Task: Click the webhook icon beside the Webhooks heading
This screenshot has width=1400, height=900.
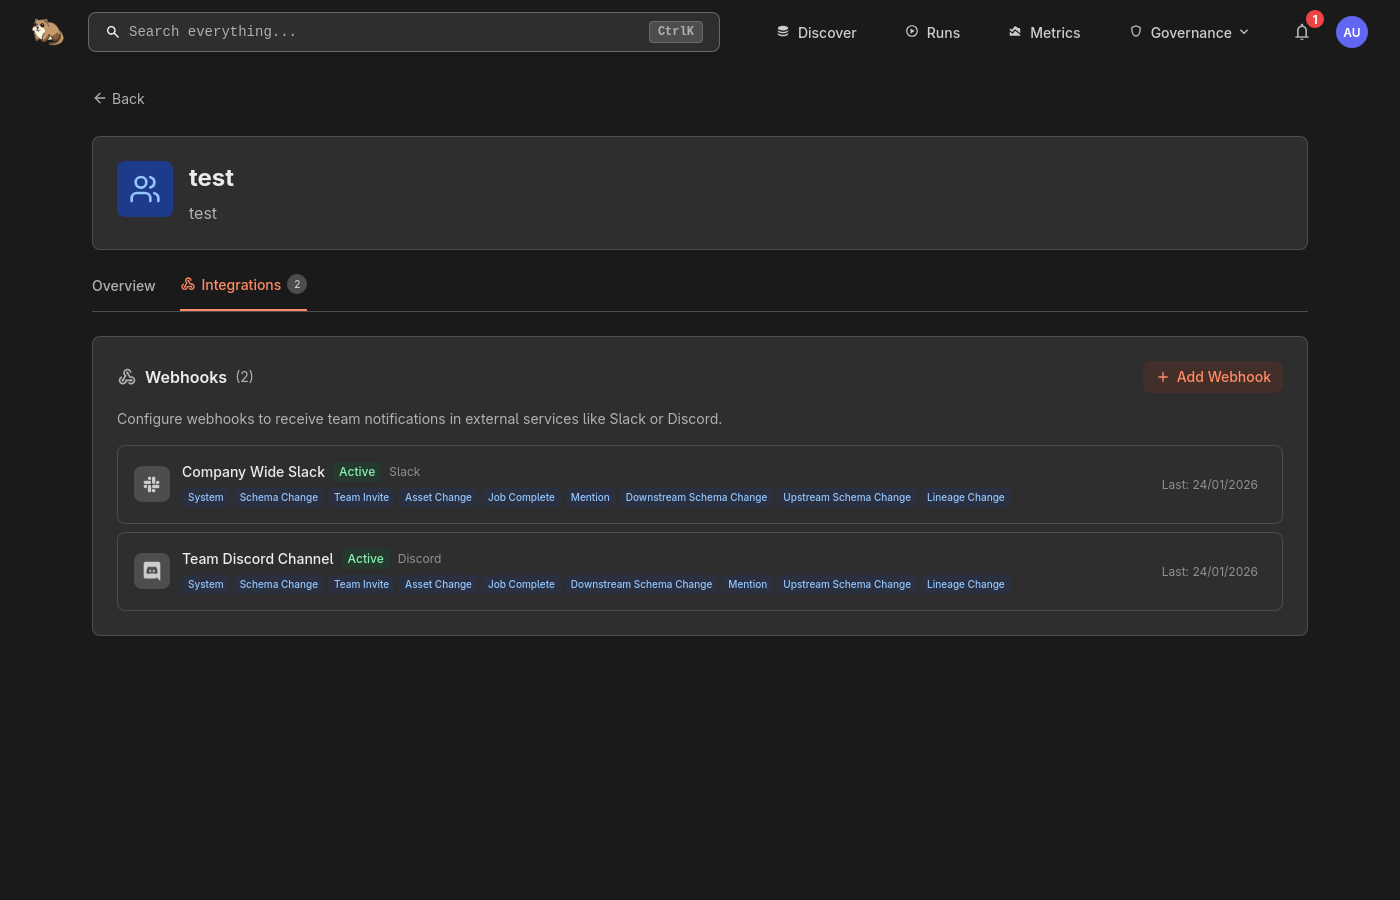Action: pyautogui.click(x=127, y=377)
